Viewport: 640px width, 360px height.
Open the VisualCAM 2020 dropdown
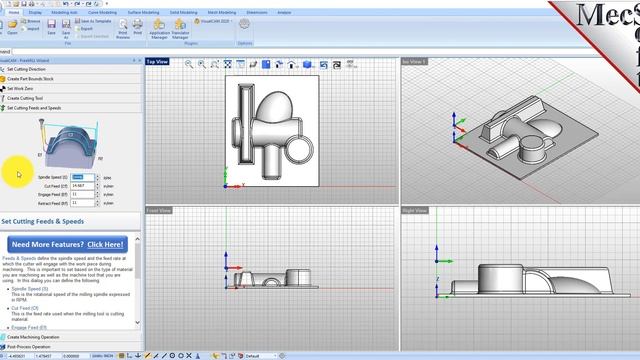[213, 21]
